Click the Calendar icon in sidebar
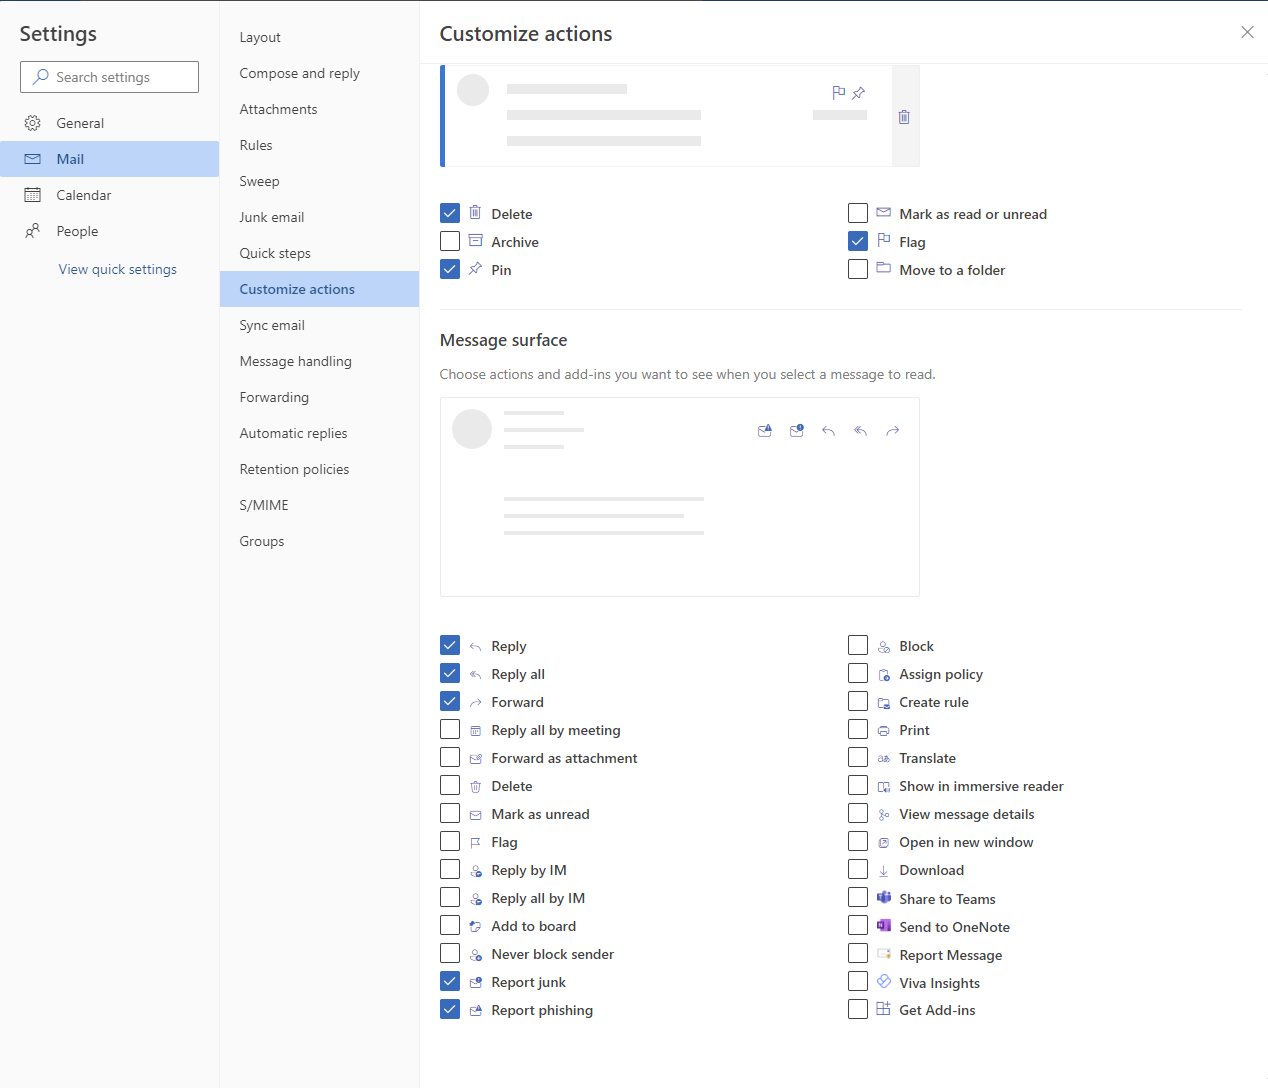Image resolution: width=1268 pixels, height=1088 pixels. 32,194
